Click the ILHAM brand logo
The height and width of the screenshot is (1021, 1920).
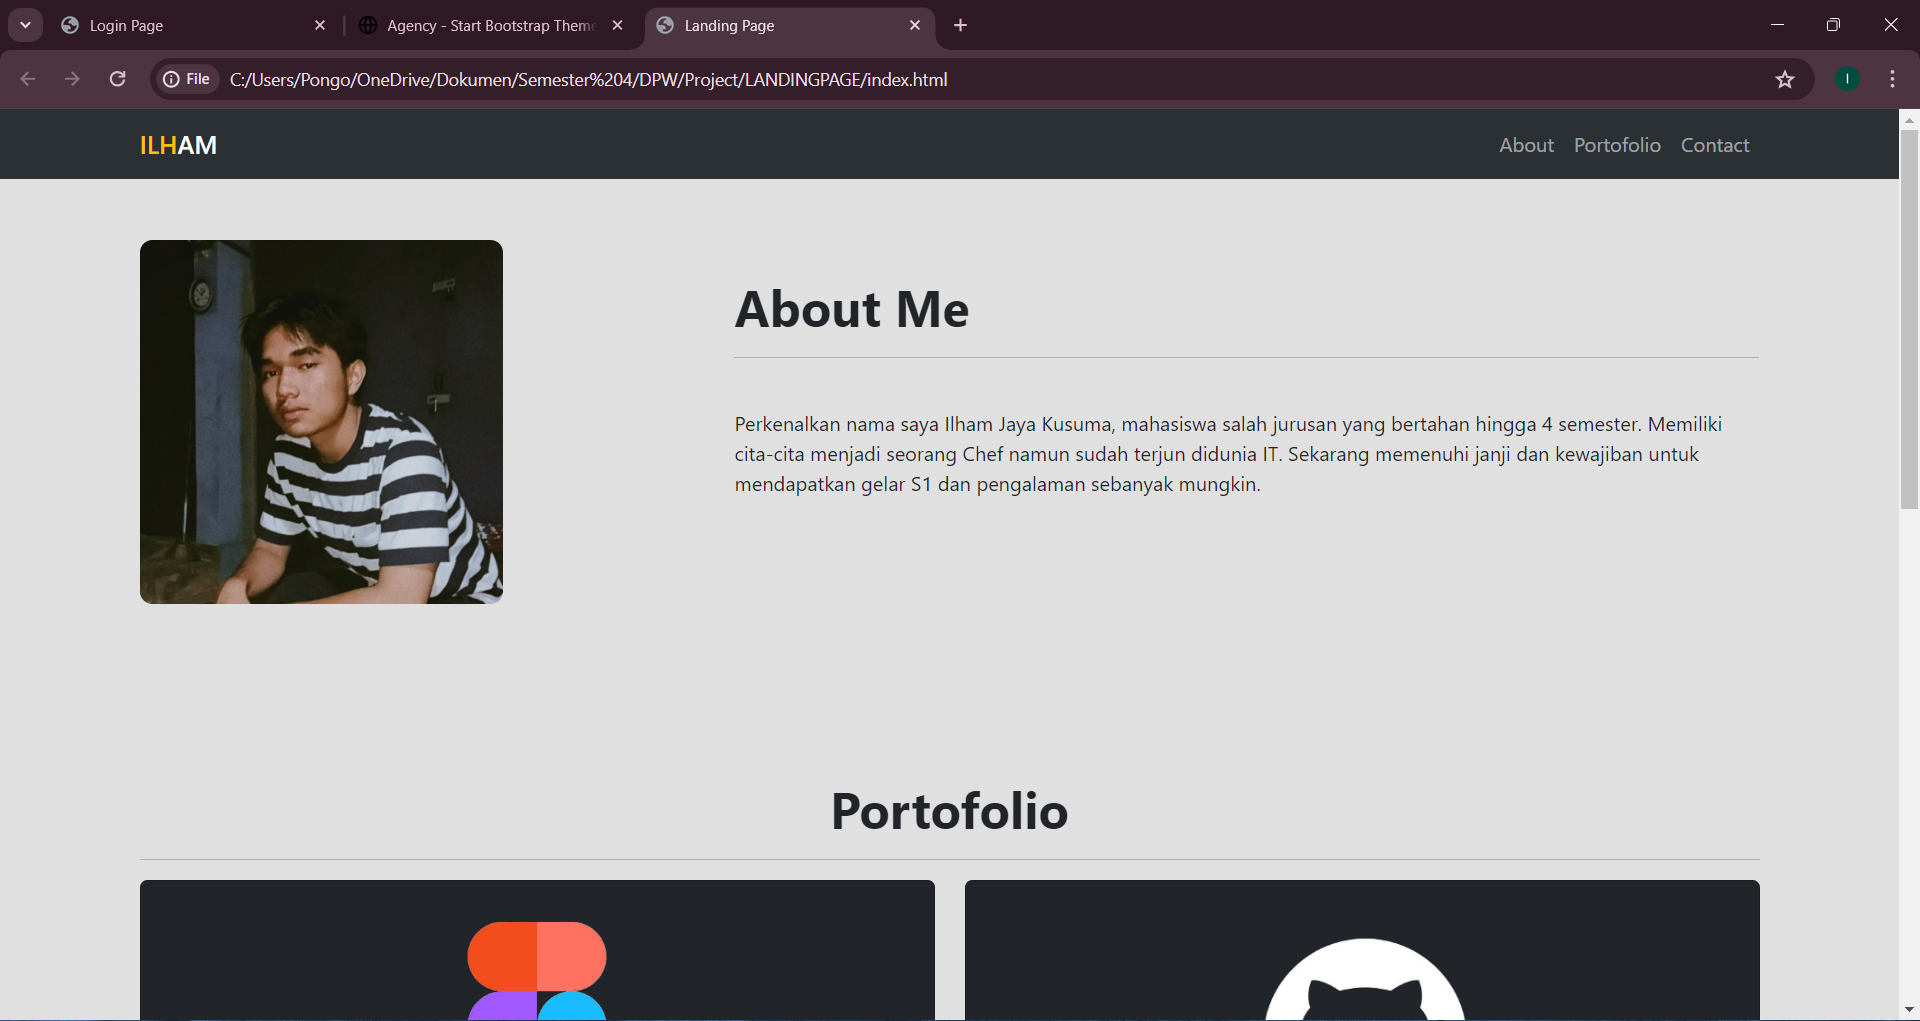[178, 145]
